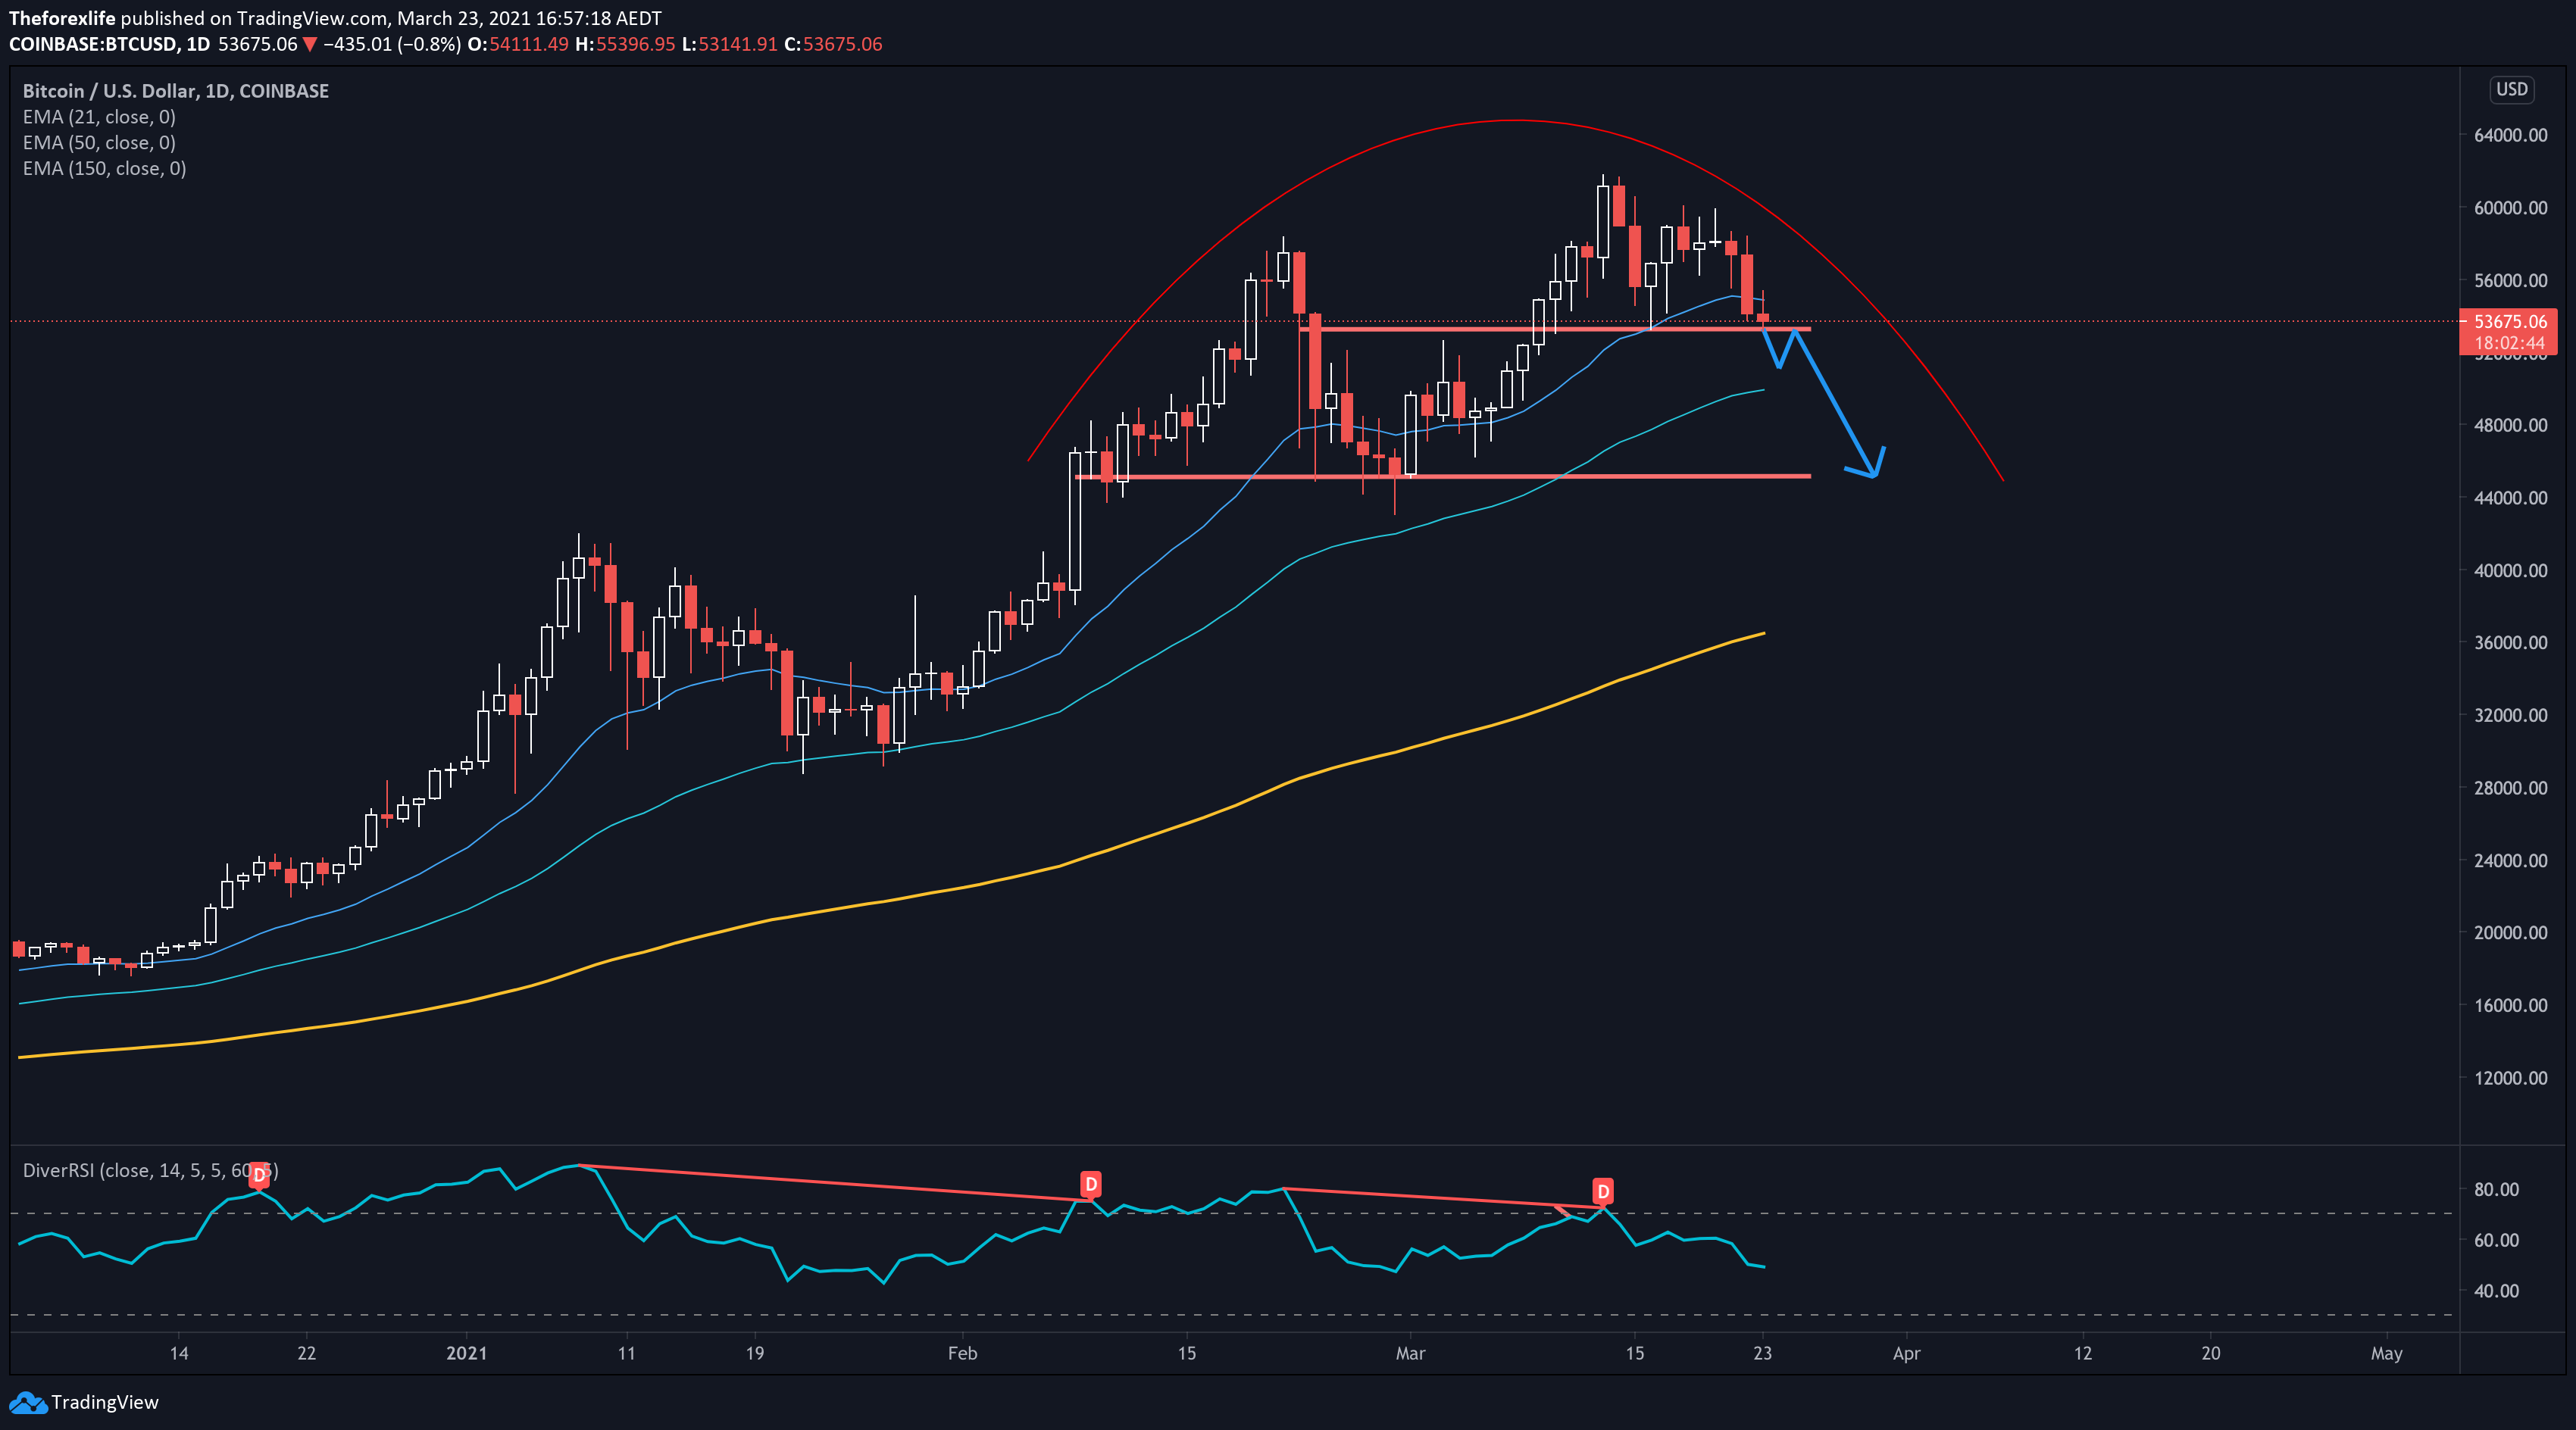Viewport: 2576px width, 1430px height.
Task: Click the first RSI divergence D marker near December
Action: click(259, 1174)
